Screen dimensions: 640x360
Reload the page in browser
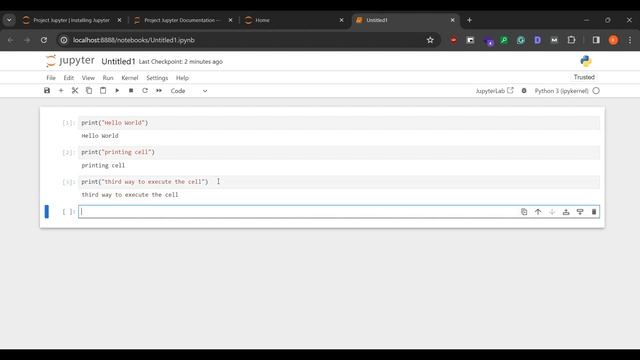click(44, 40)
